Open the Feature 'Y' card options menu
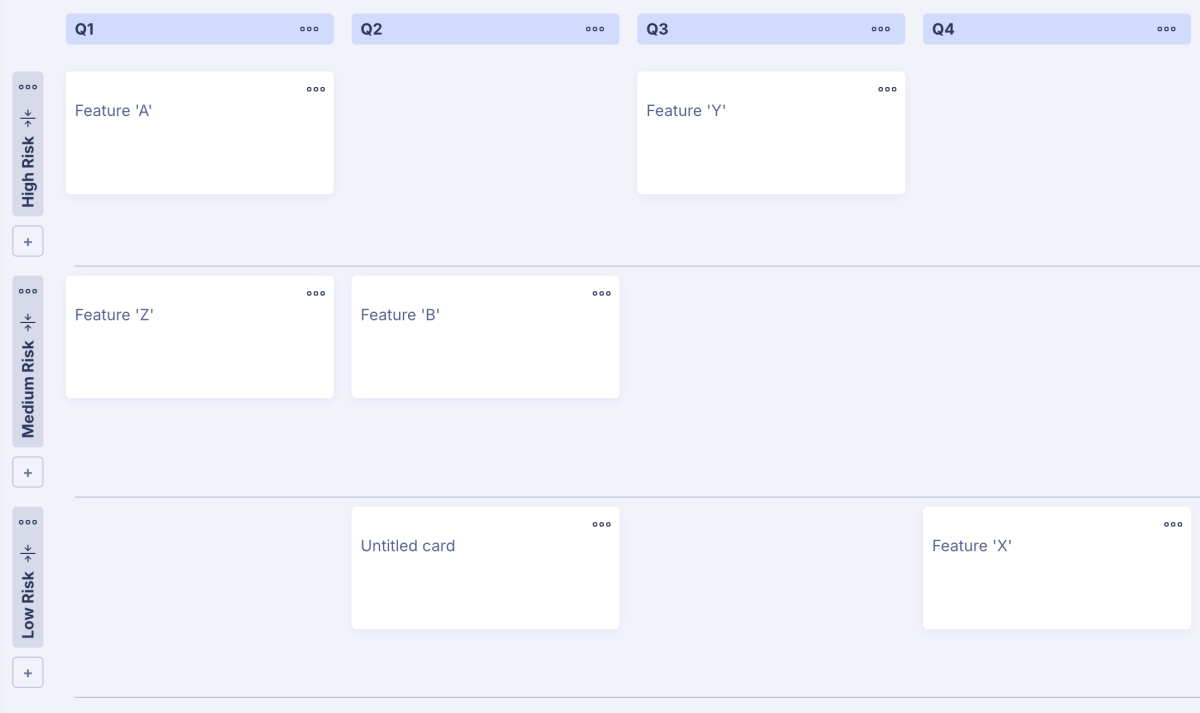 [888, 89]
